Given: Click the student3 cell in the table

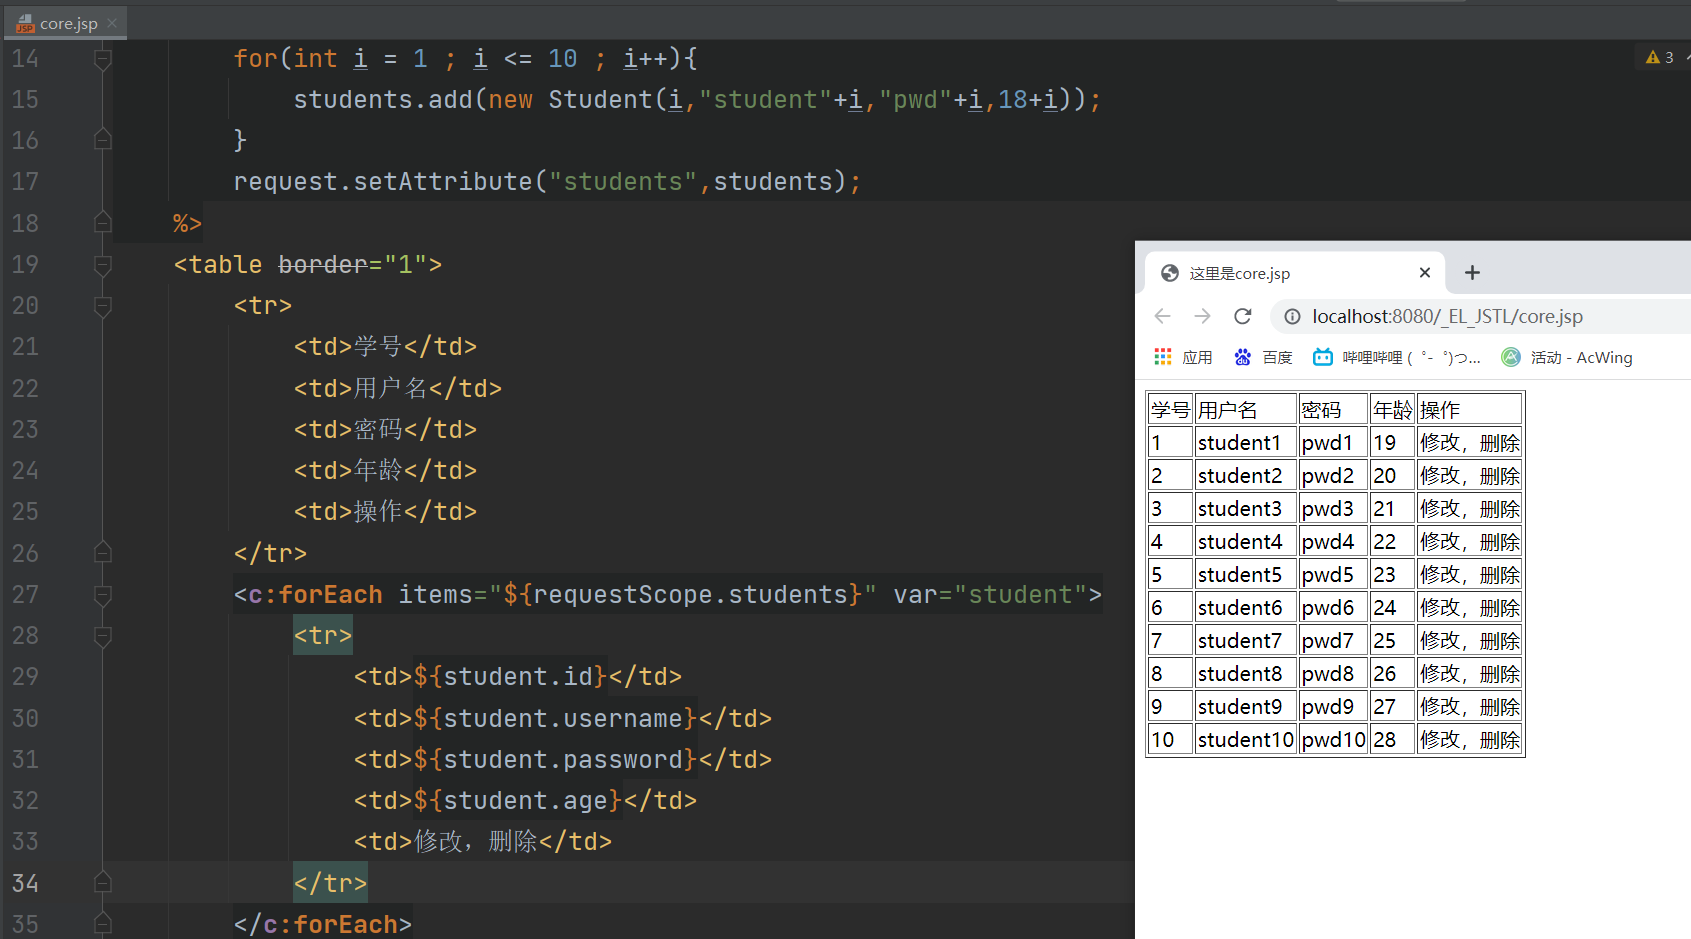Looking at the screenshot, I should [x=1246, y=509].
